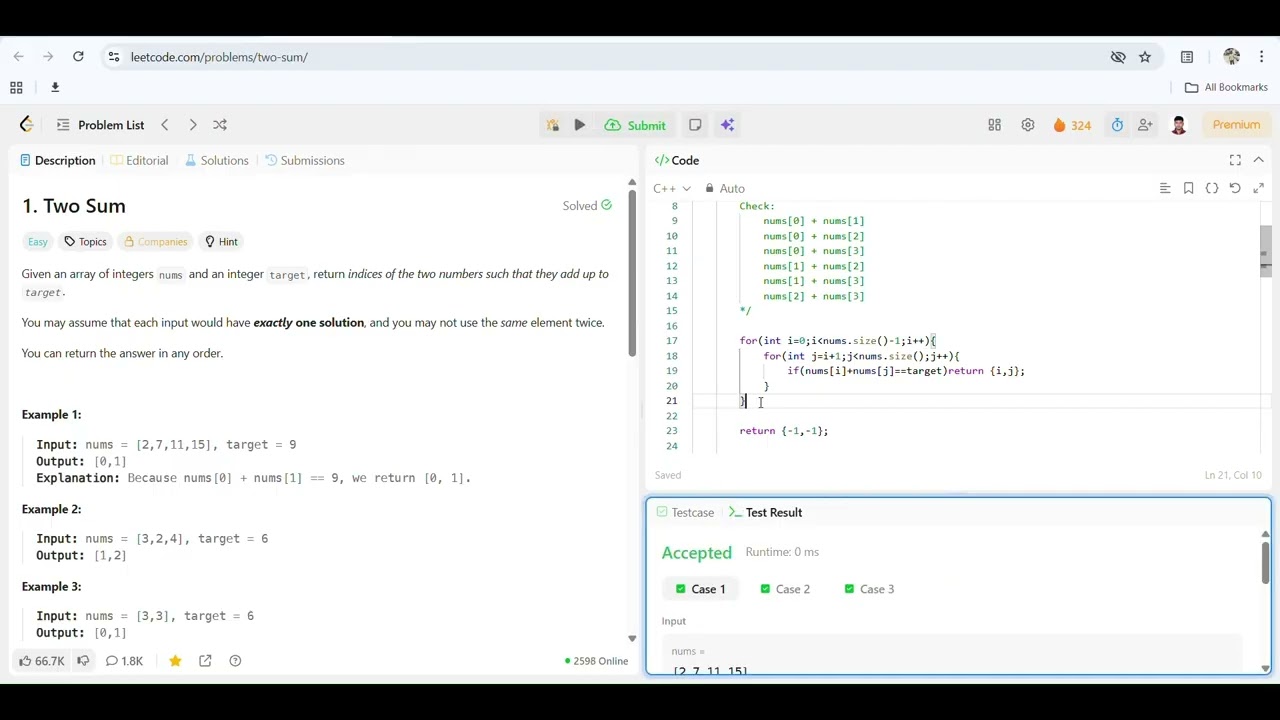The width and height of the screenshot is (1280, 720).
Task: Switch to the Editorial tab
Action: 140,160
